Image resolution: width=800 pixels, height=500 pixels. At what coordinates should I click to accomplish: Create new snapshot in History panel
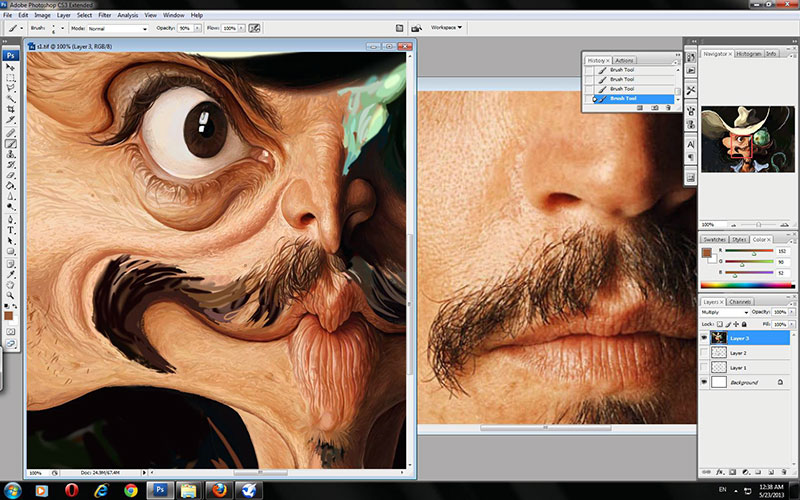point(655,108)
